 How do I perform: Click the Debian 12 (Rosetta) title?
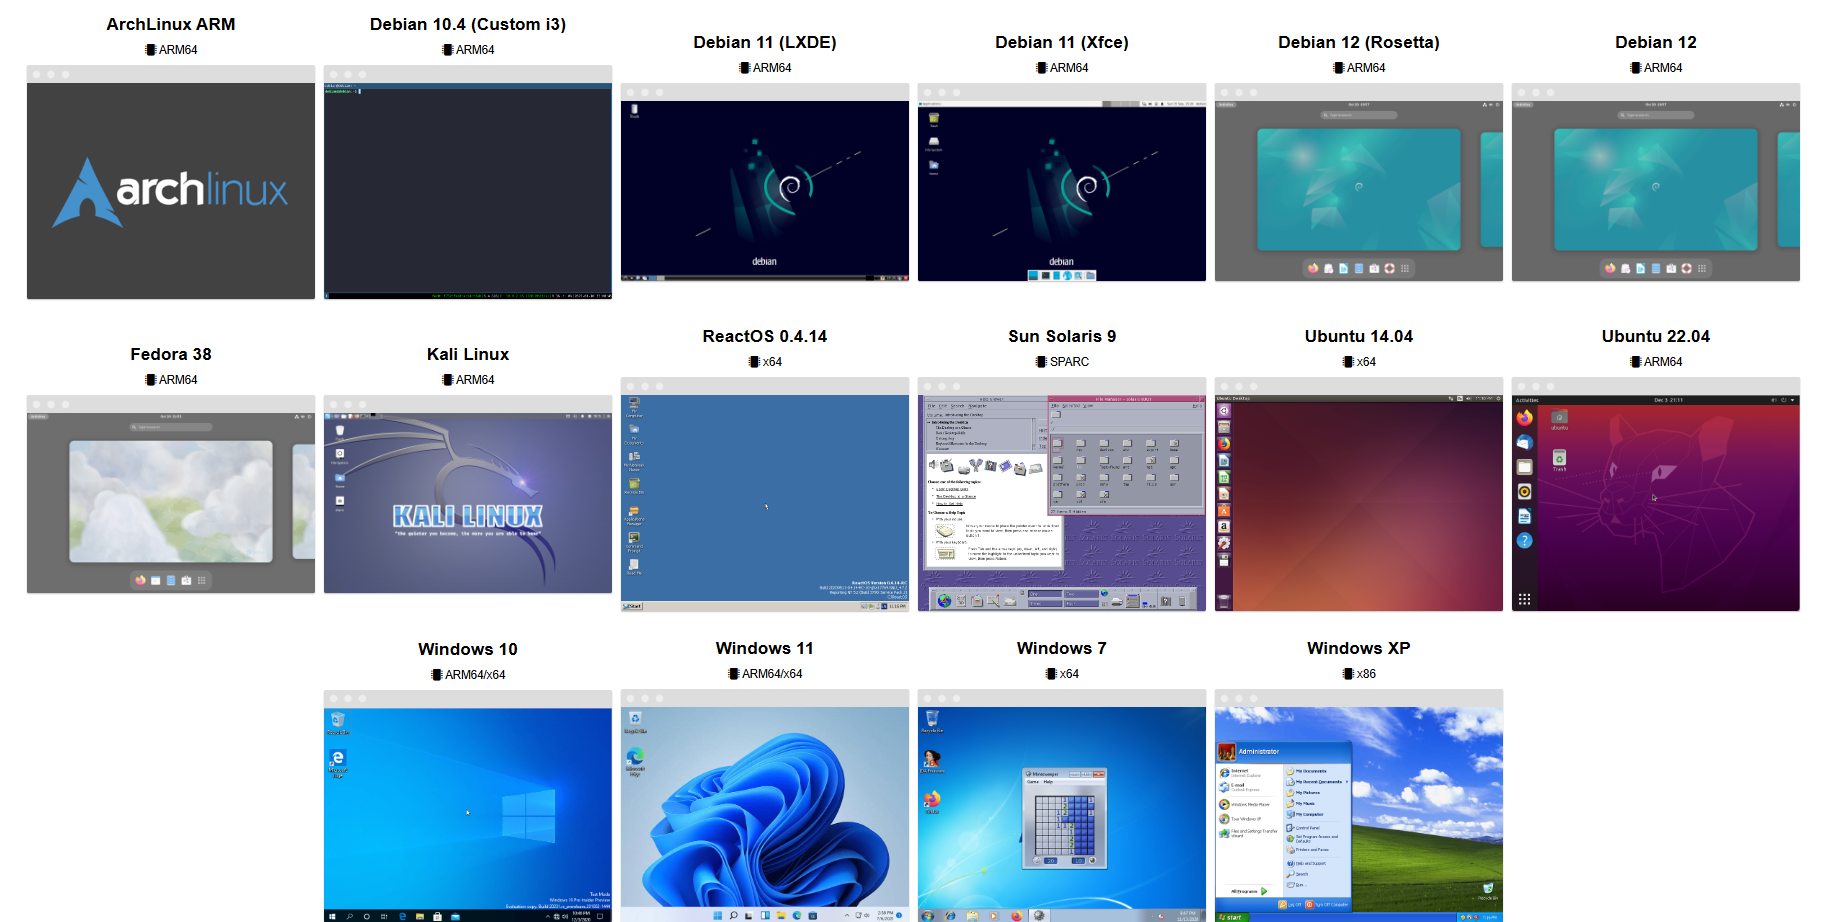1359,42
